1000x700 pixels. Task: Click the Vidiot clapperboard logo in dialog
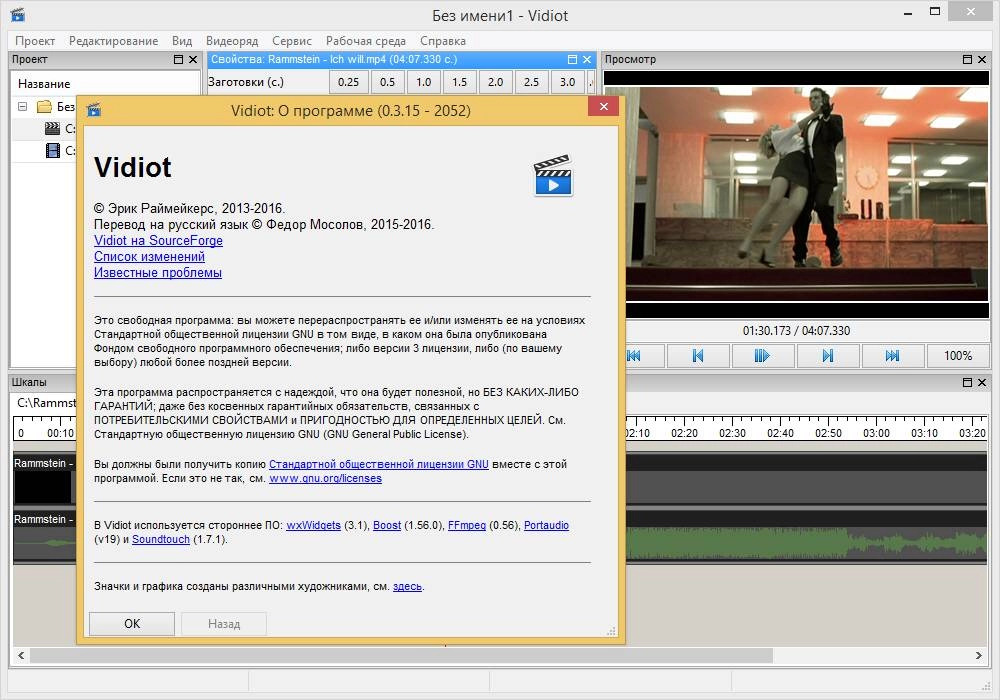tap(553, 175)
